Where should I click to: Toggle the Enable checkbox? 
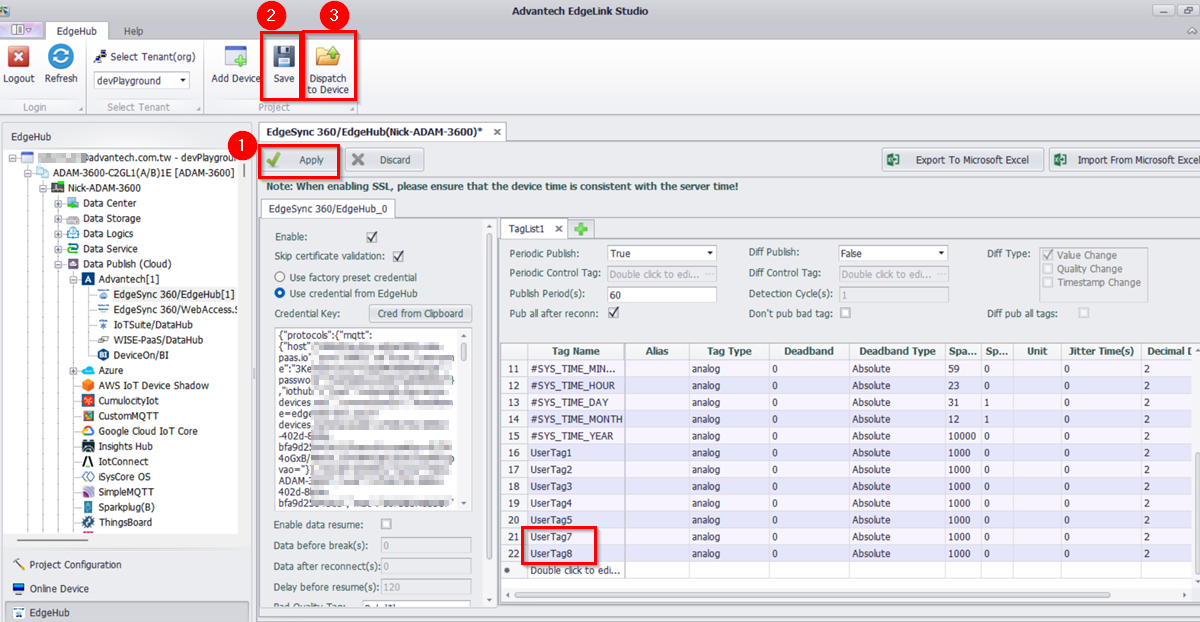(372, 237)
